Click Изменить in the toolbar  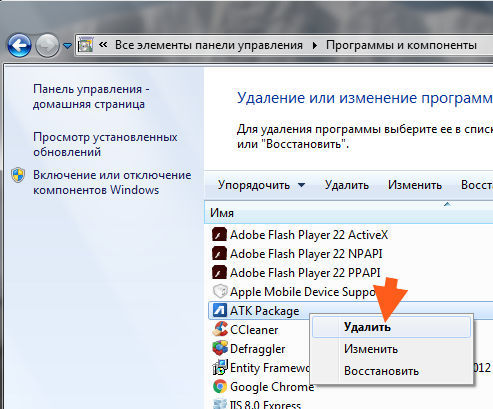415,185
